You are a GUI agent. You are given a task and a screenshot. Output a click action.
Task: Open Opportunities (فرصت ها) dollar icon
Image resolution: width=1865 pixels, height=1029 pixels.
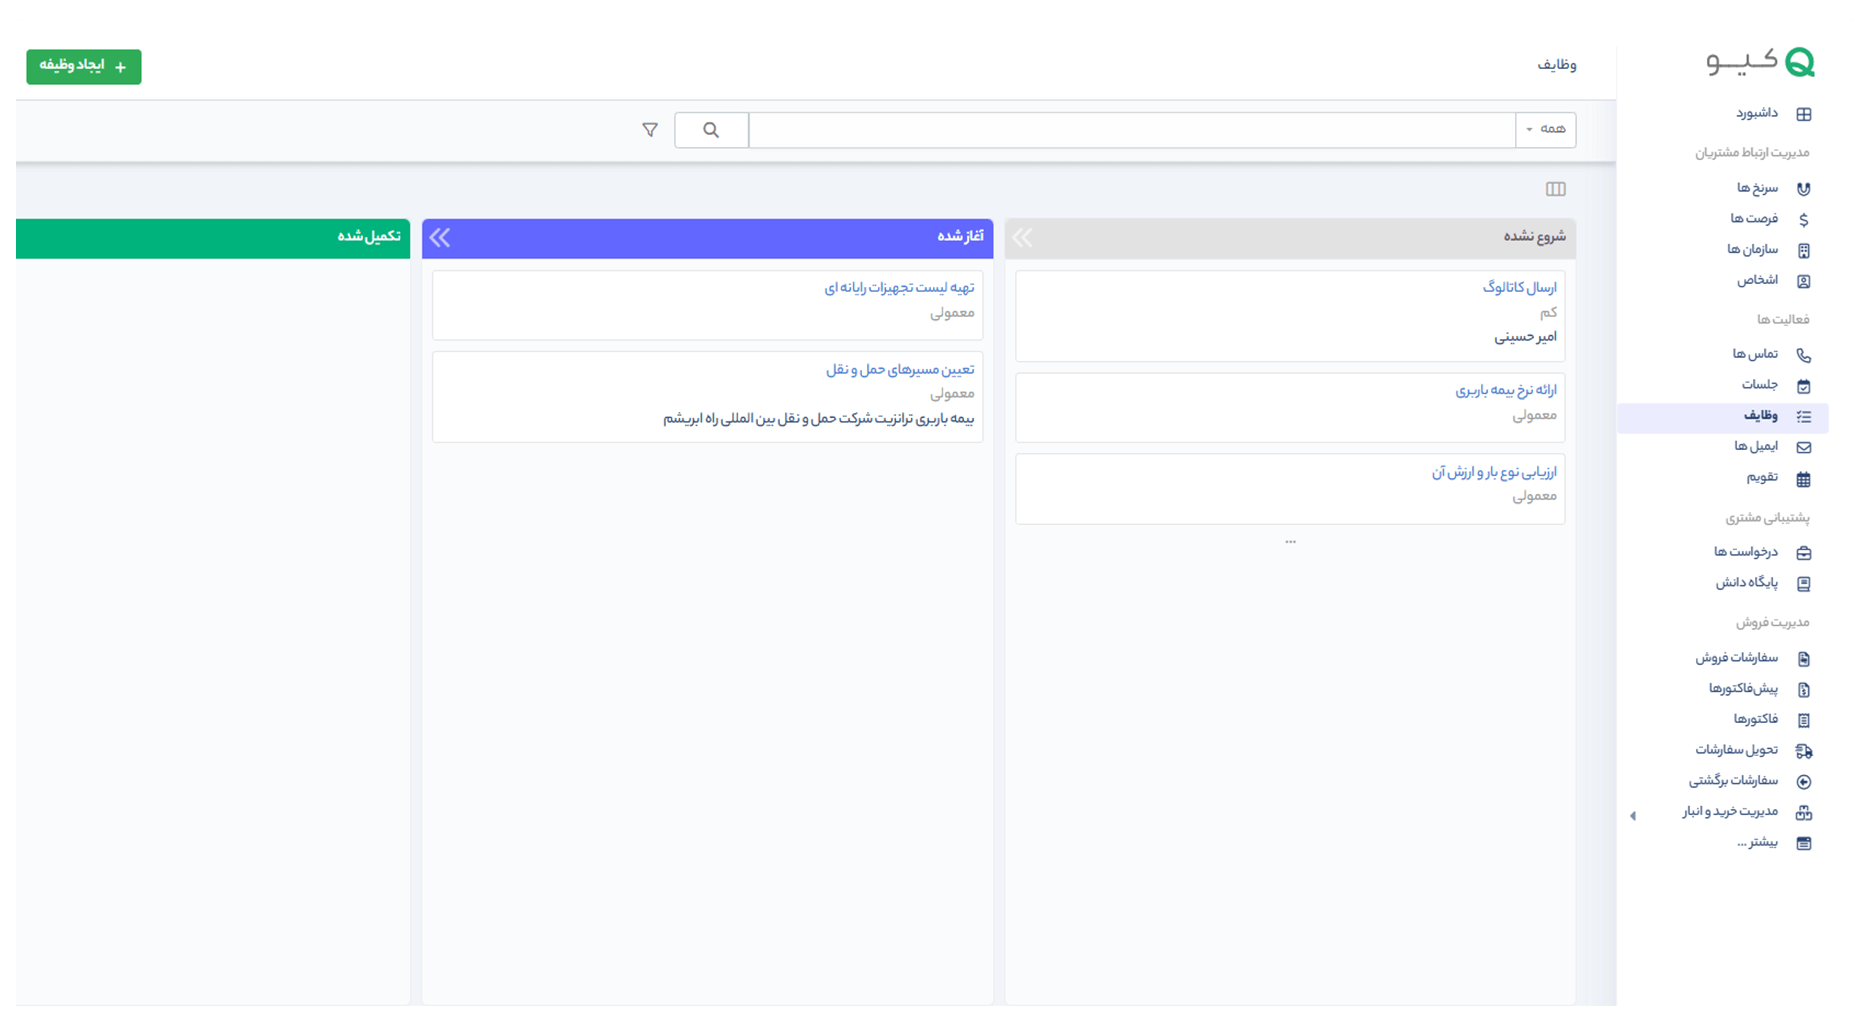[1803, 220]
